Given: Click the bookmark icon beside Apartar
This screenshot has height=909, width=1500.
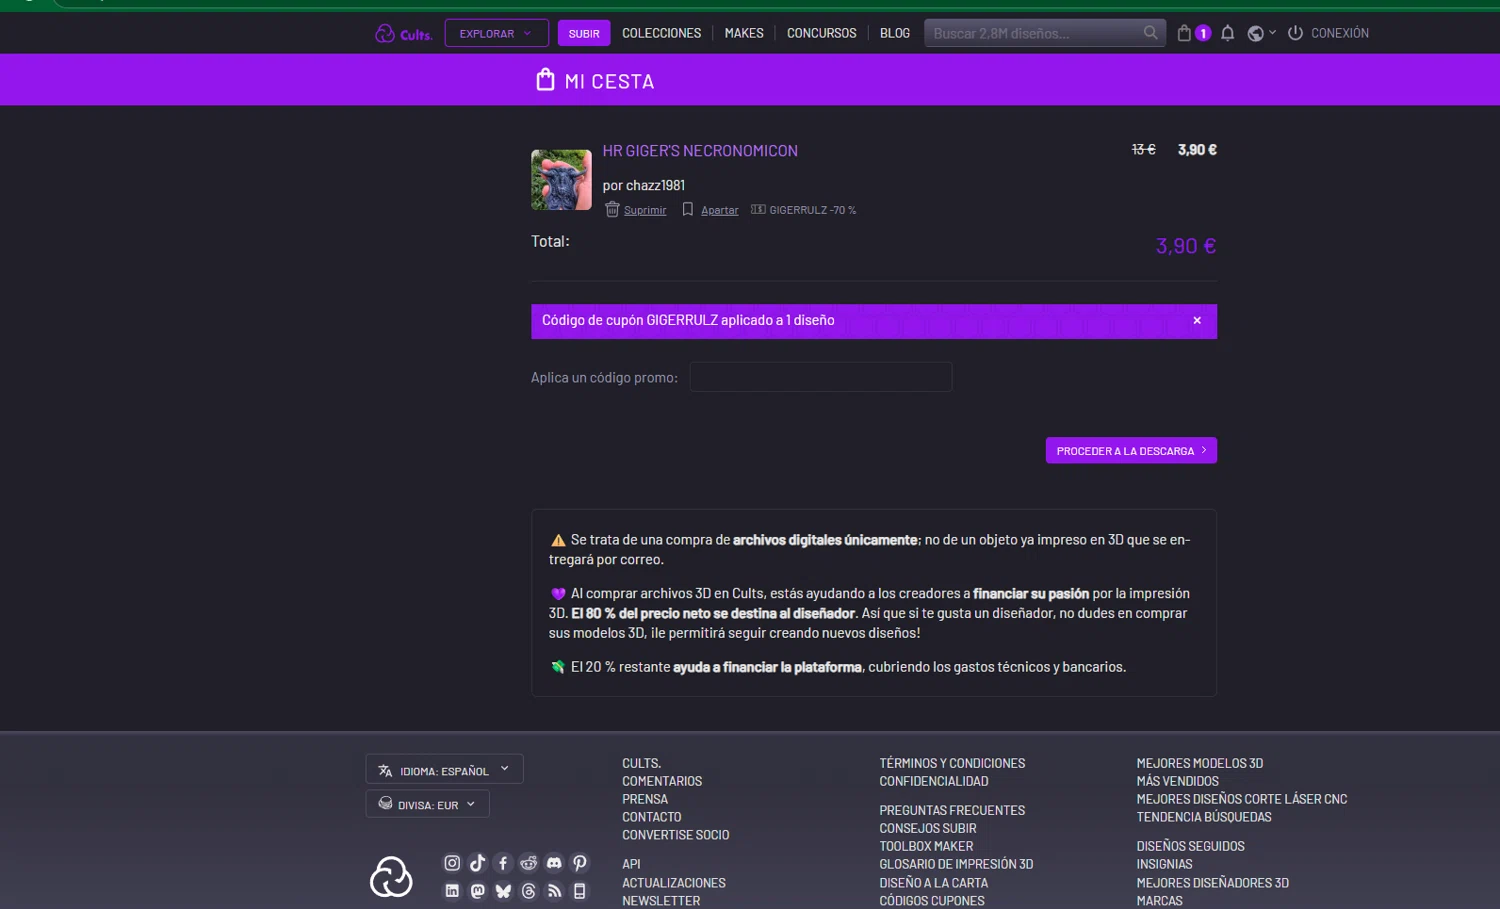Looking at the screenshot, I should 687,209.
